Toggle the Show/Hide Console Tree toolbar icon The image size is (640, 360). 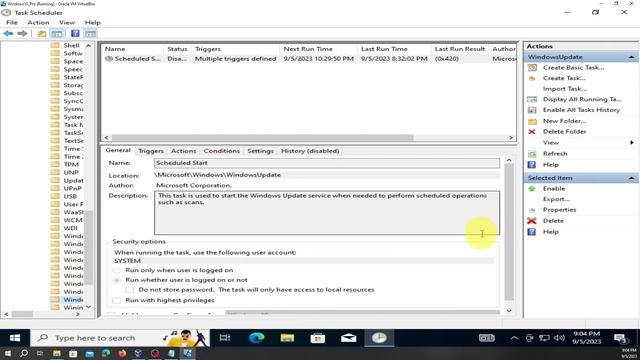(57, 33)
